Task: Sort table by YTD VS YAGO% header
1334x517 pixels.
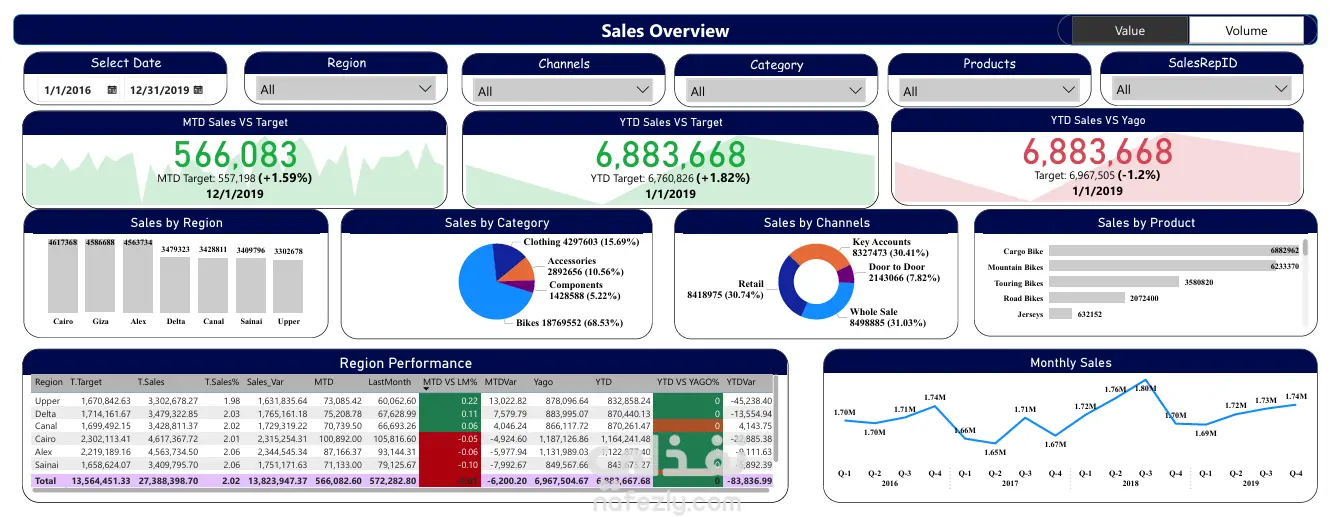Action: [688, 382]
